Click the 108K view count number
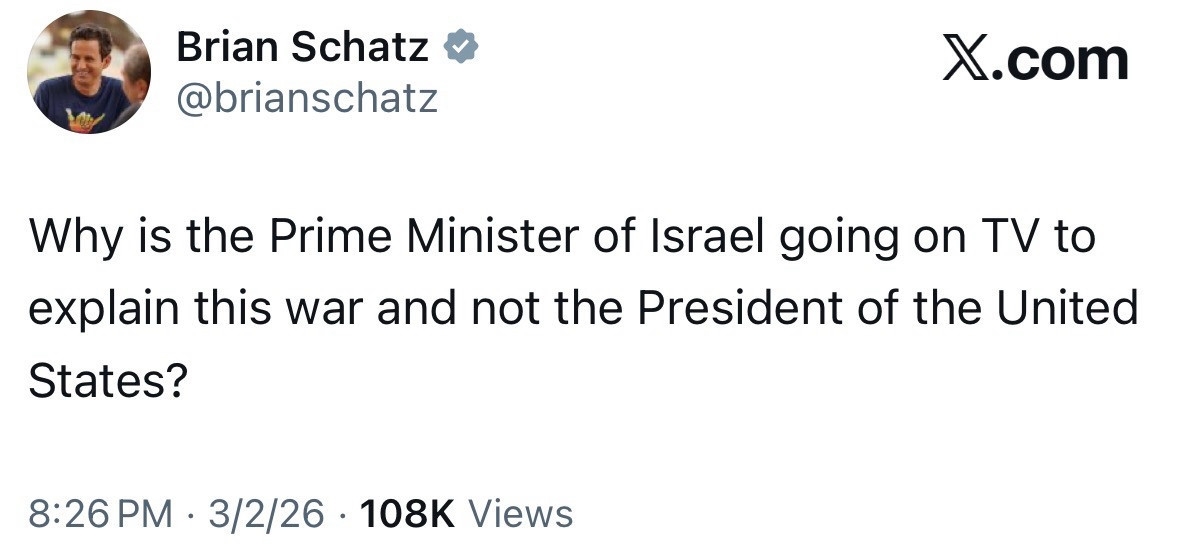The image size is (1179, 556). [x=406, y=514]
